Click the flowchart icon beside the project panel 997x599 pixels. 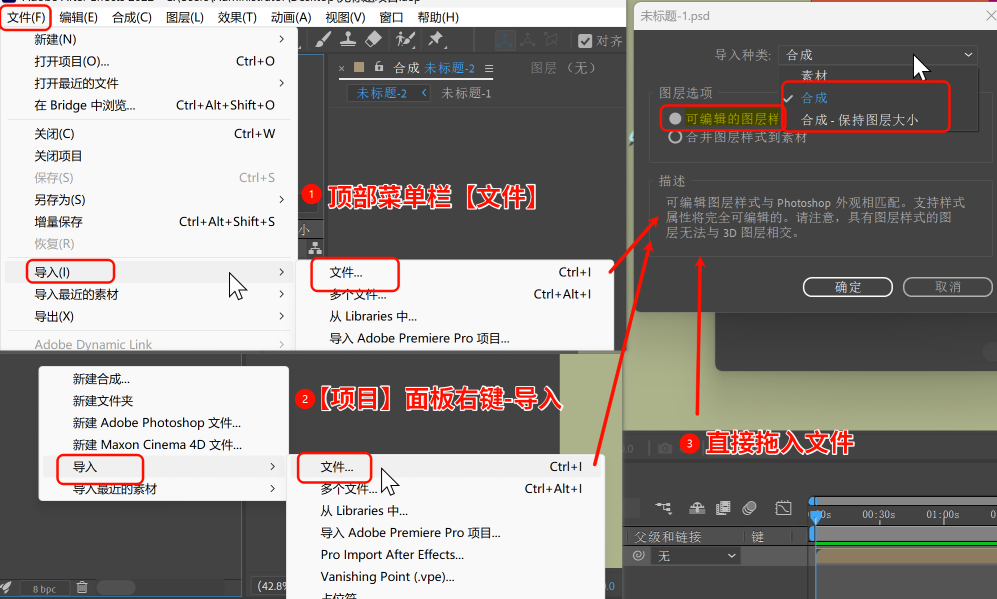click(315, 248)
